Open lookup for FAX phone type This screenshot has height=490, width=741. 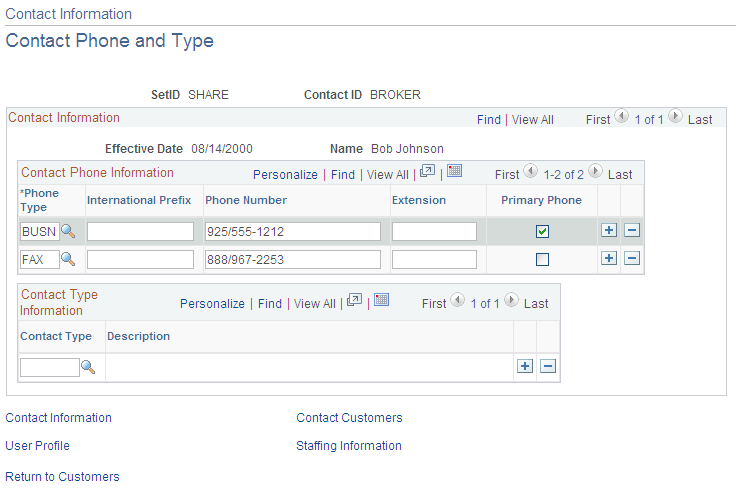point(68,259)
